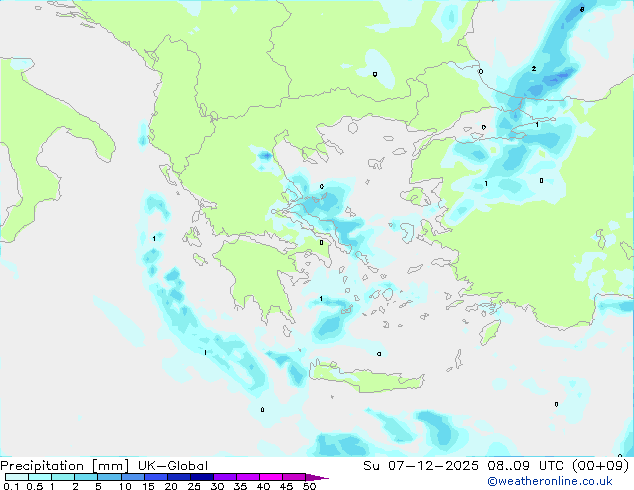Click the legend label '0.1'
This screenshot has height=490, width=634.
[11, 486]
